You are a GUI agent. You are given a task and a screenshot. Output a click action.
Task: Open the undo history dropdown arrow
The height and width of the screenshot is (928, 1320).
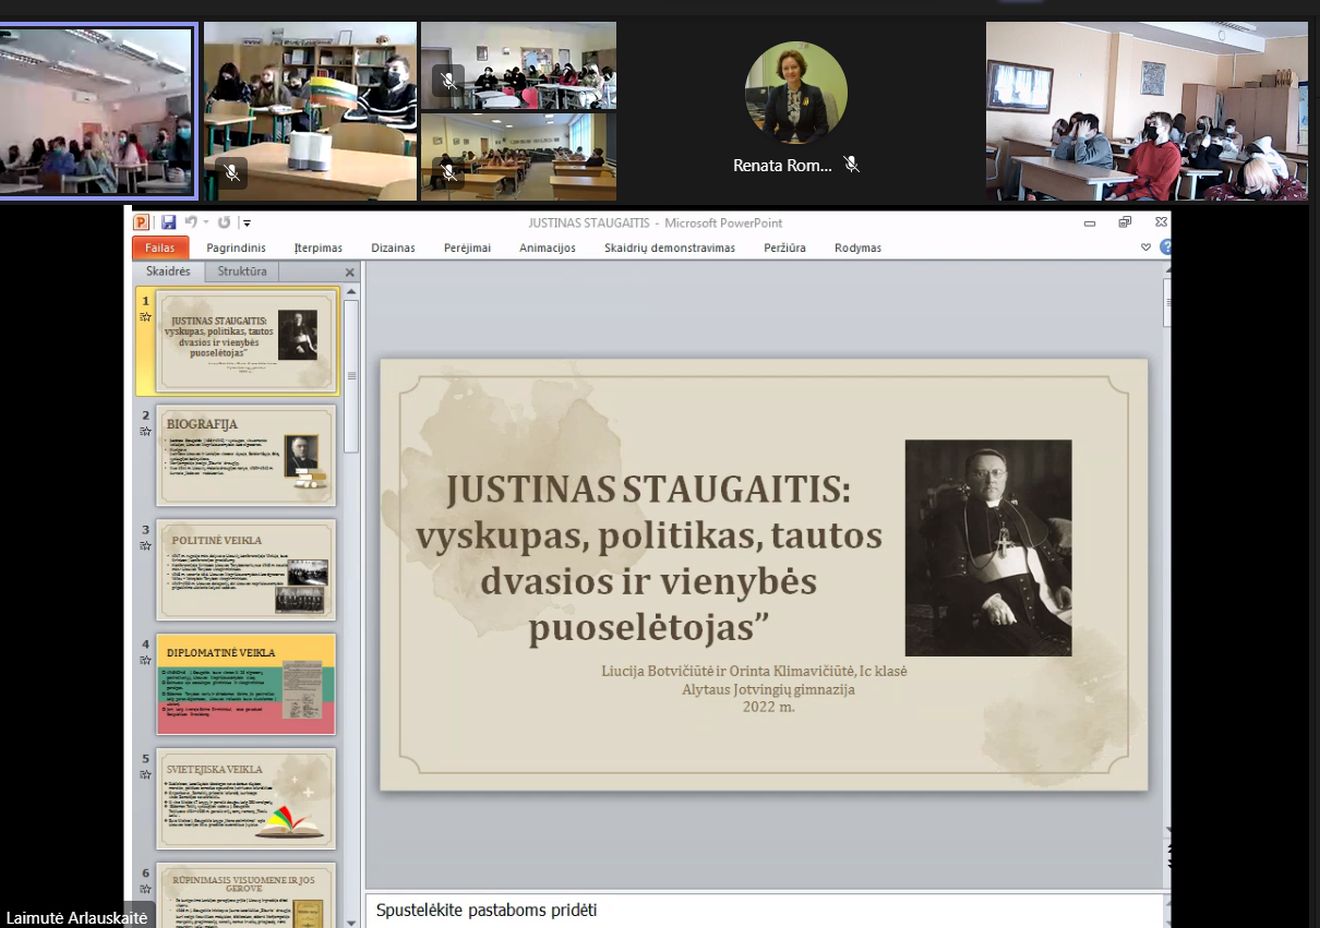coord(206,222)
